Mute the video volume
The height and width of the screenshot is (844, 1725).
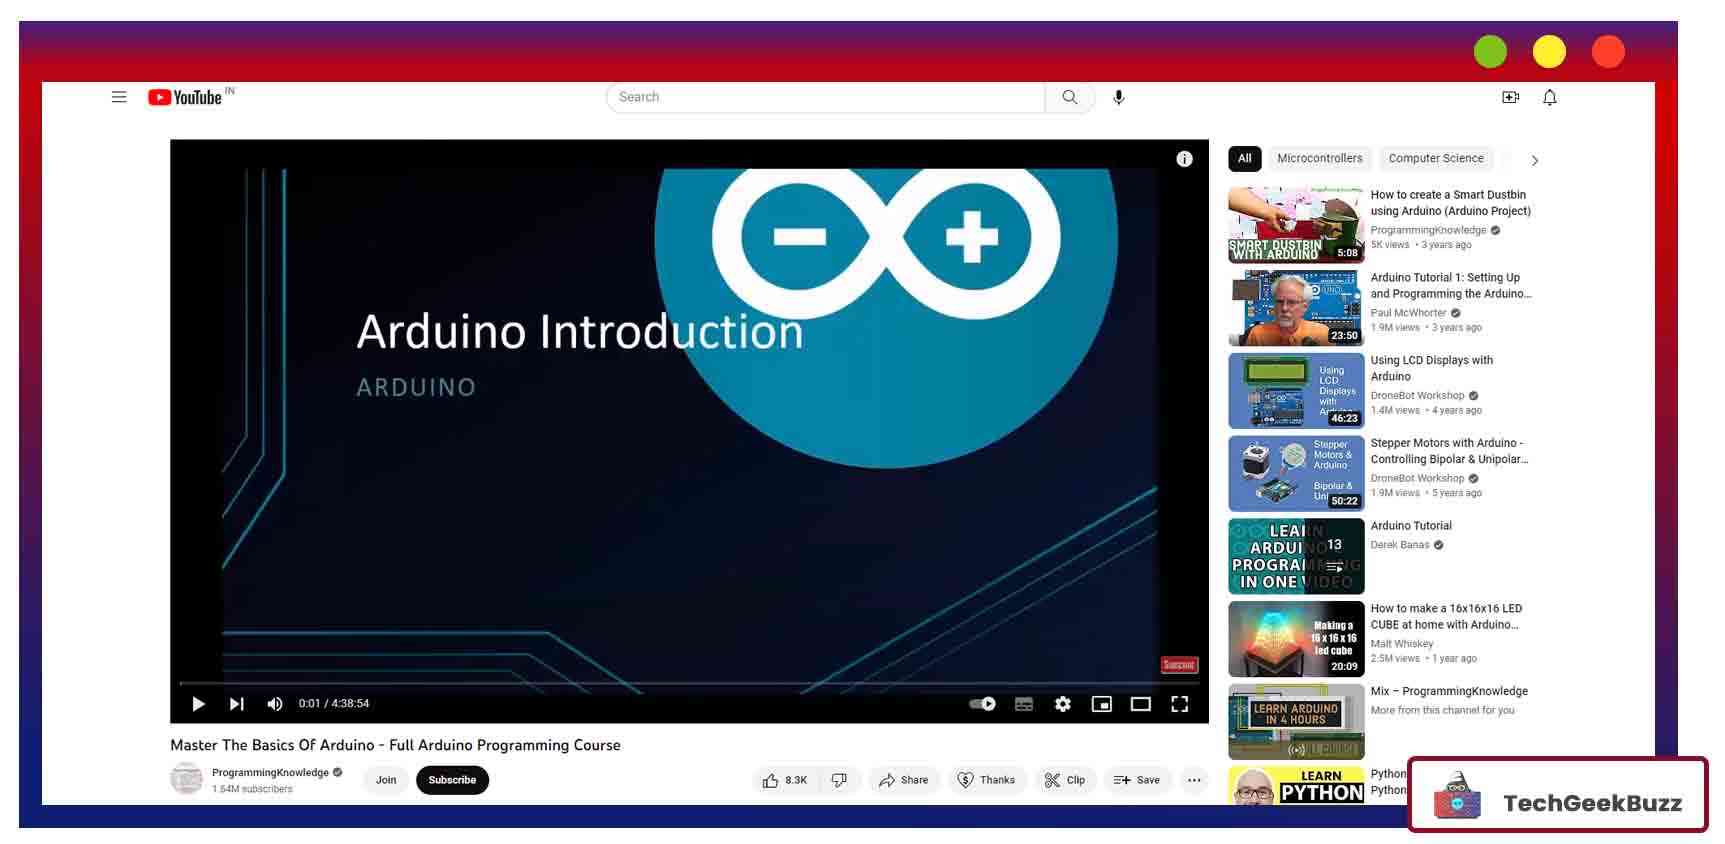(x=275, y=704)
